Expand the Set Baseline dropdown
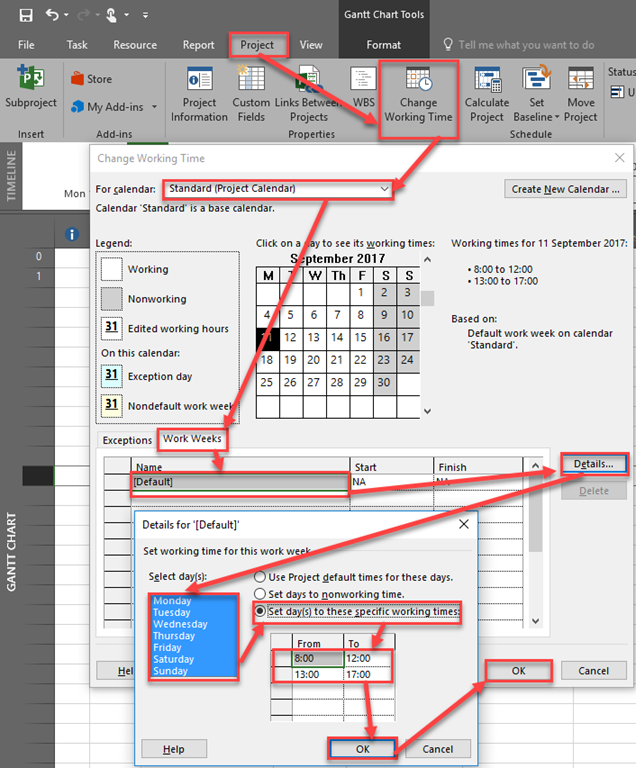 click(x=537, y=116)
